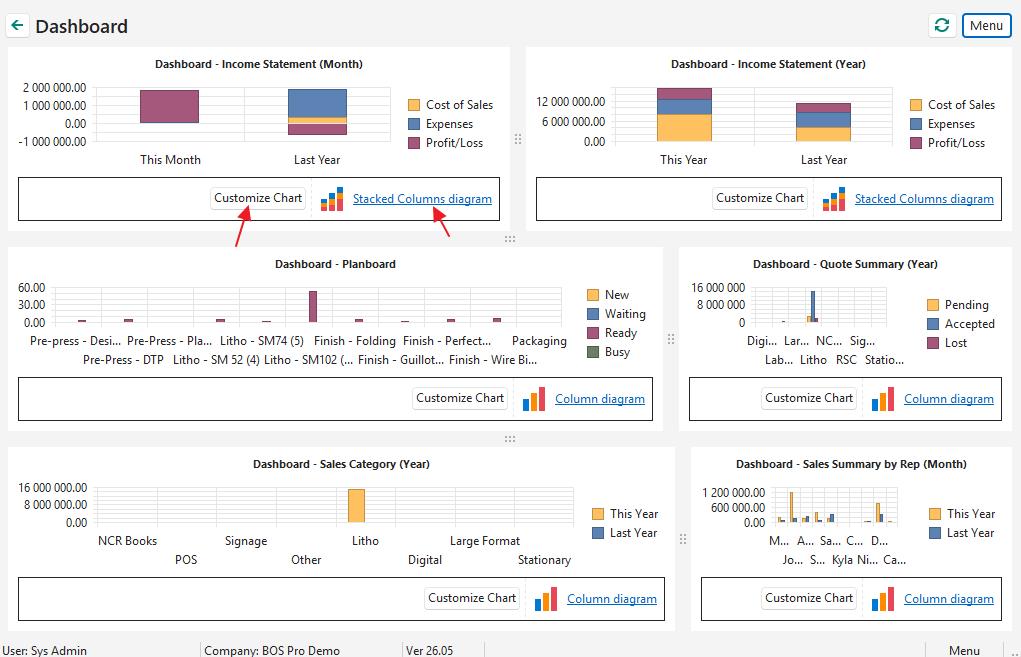This screenshot has height=657, width=1021.
Task: Click the New legend swatch in Planboard
Action: click(593, 295)
